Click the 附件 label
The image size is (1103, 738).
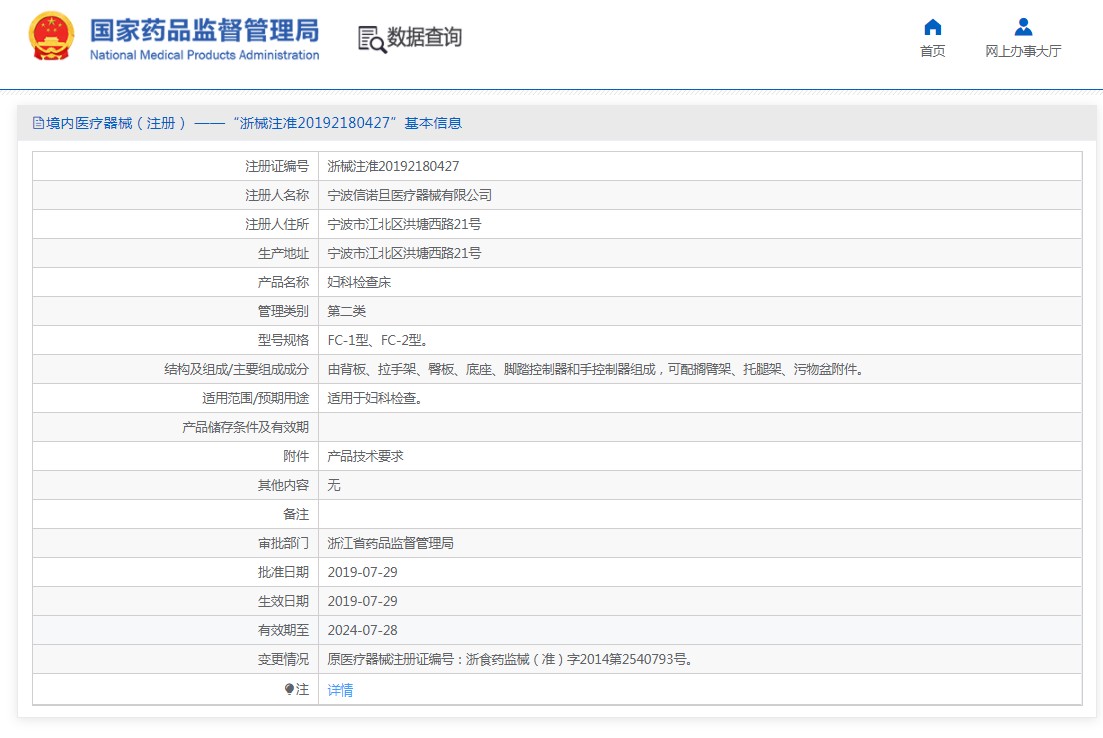pos(296,456)
